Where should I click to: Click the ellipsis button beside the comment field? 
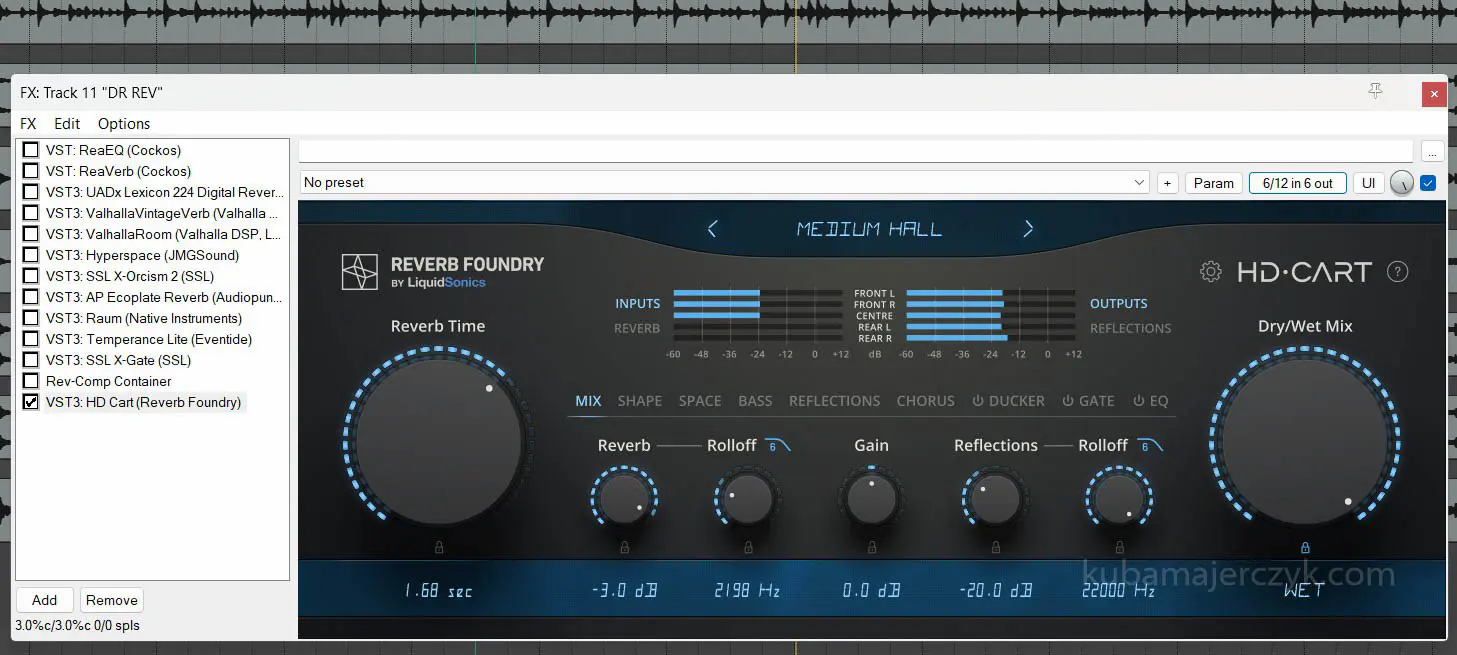1433,153
